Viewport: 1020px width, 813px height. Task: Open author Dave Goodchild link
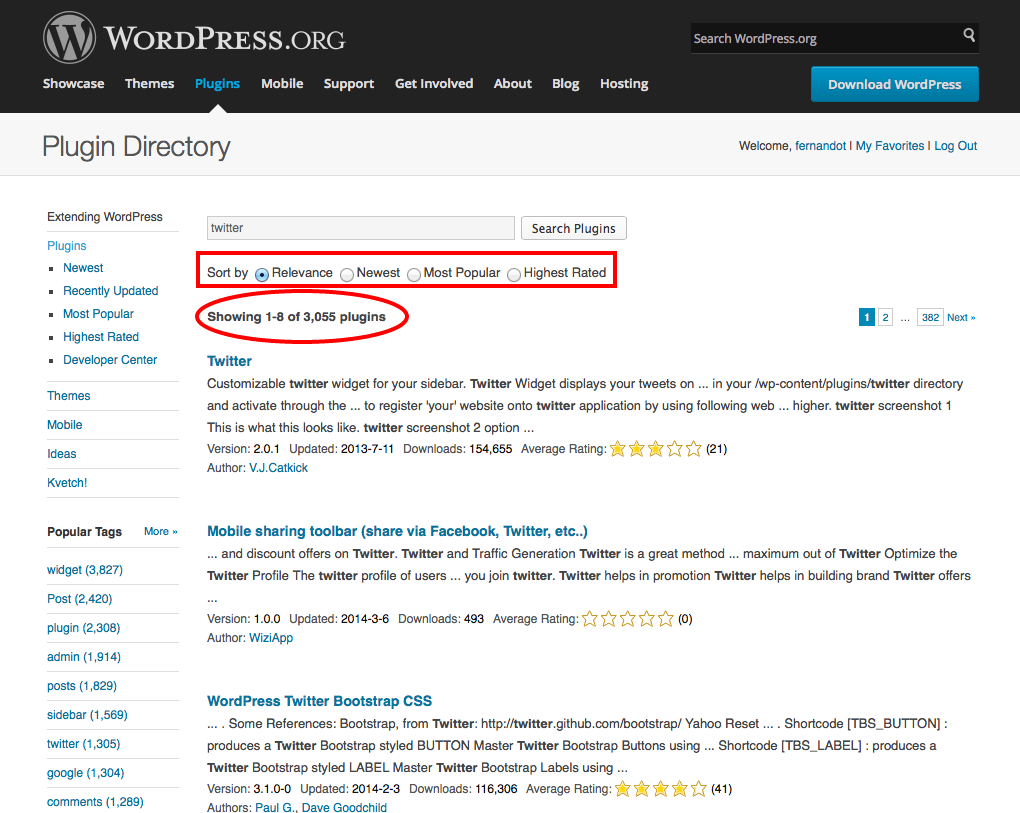(344, 807)
